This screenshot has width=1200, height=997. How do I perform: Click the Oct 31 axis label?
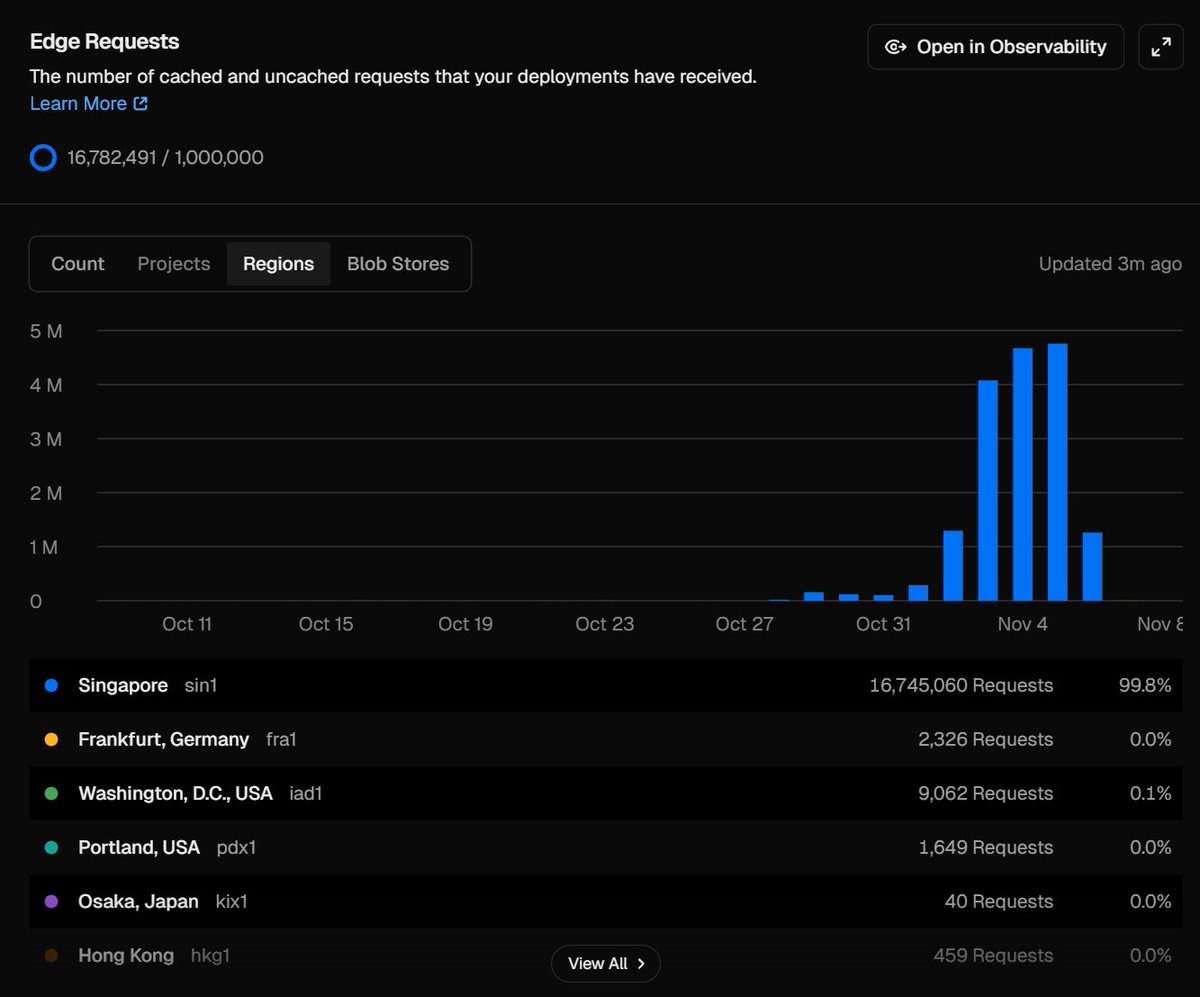[x=884, y=624]
